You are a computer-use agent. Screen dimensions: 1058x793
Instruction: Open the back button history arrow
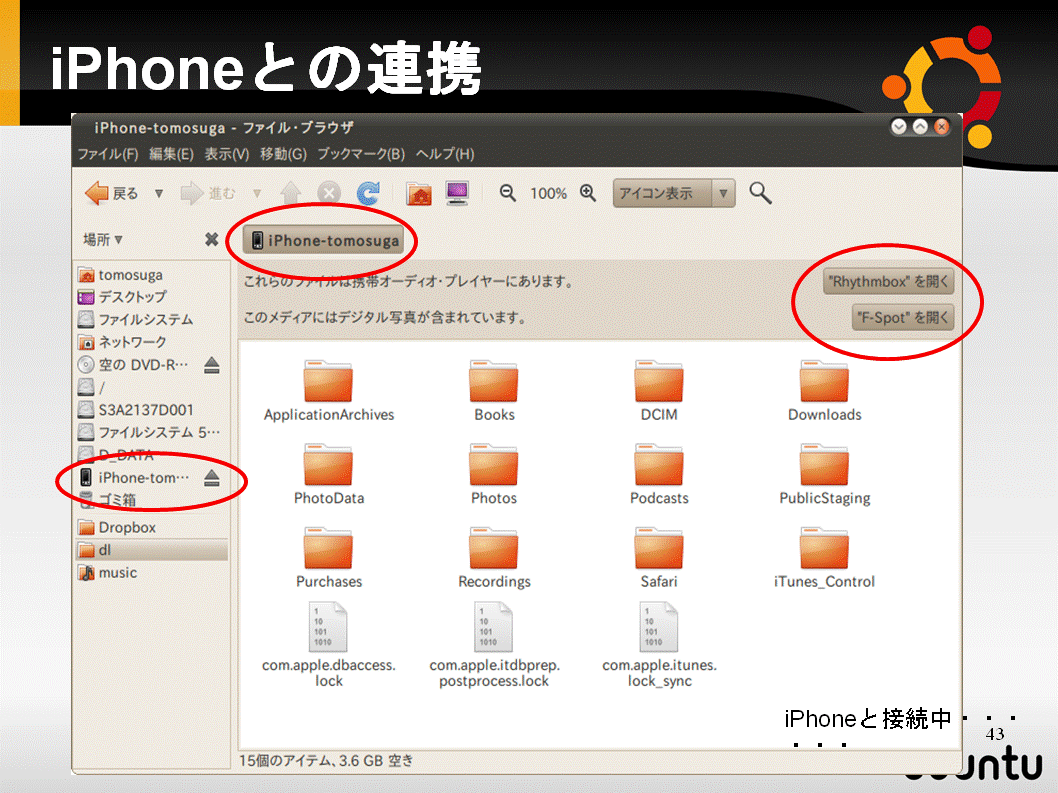tap(158, 193)
